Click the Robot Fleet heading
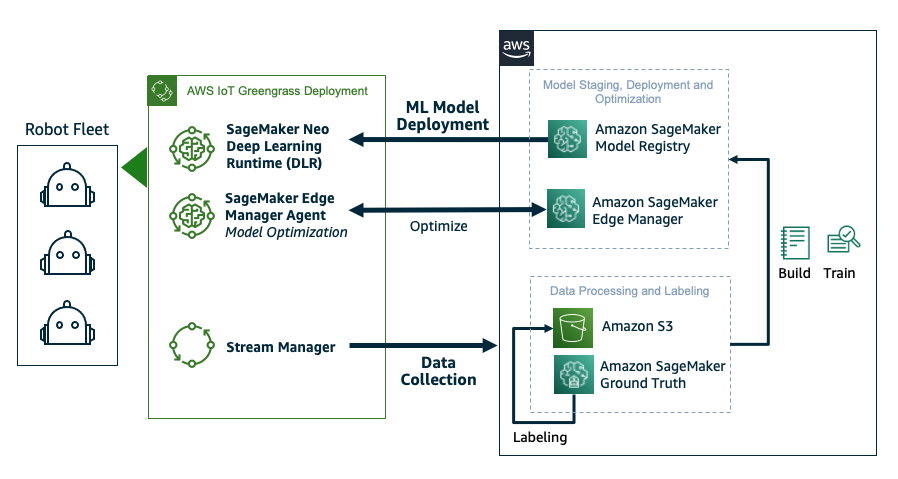Screen dimensions: 898x479 pos(67,129)
